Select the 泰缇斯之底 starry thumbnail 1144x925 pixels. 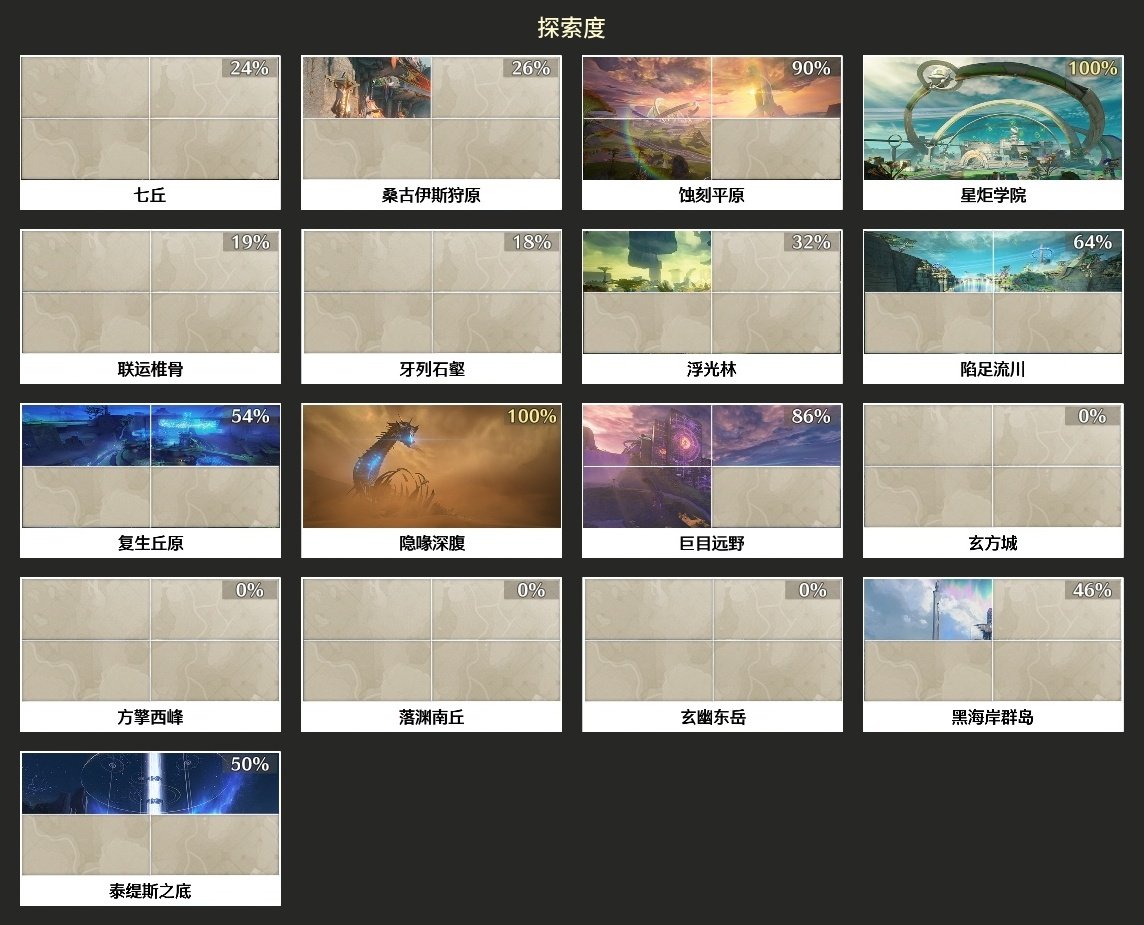150,814
